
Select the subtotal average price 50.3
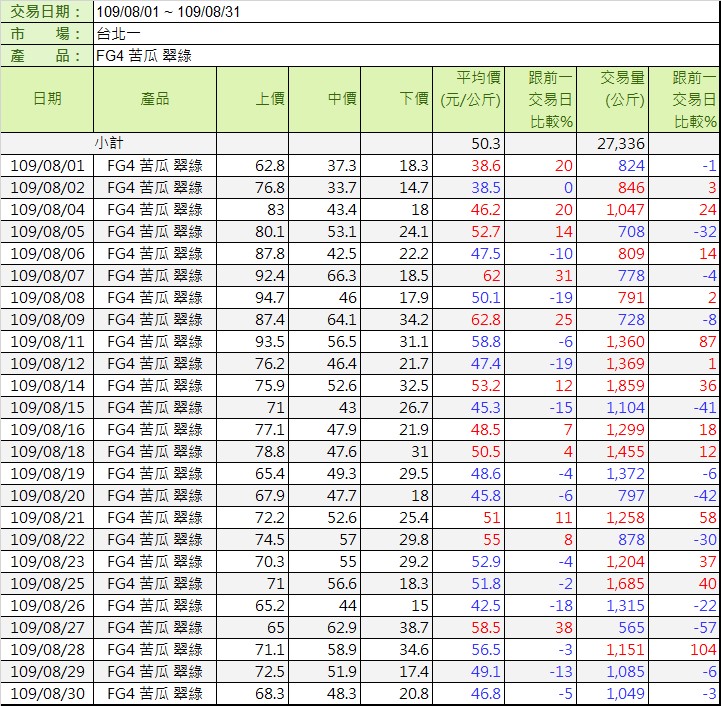pos(485,144)
